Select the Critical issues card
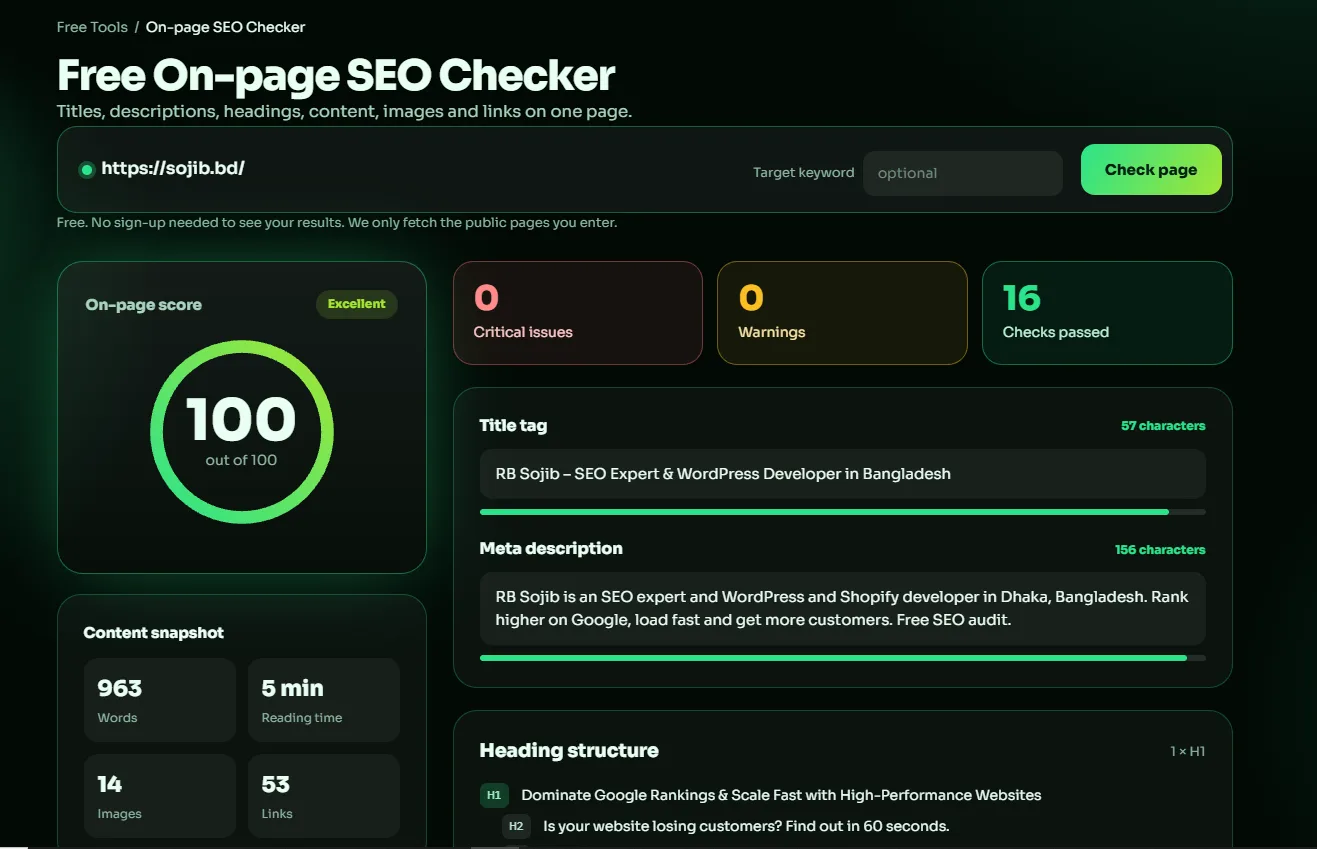The width and height of the screenshot is (1317, 849). 578,313
